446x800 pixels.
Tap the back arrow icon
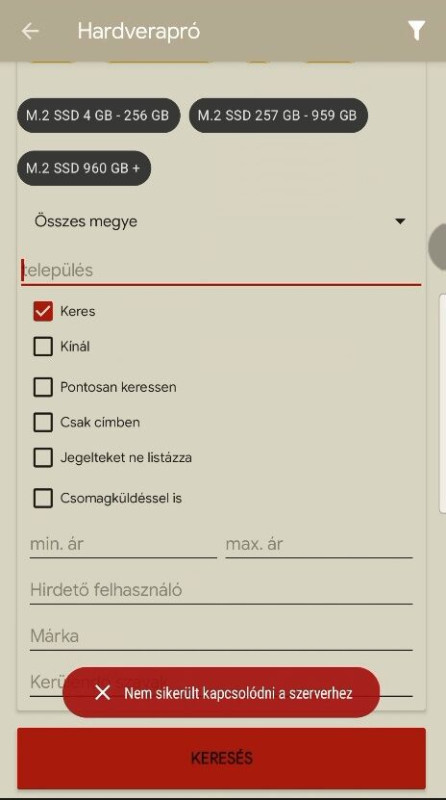coord(30,31)
